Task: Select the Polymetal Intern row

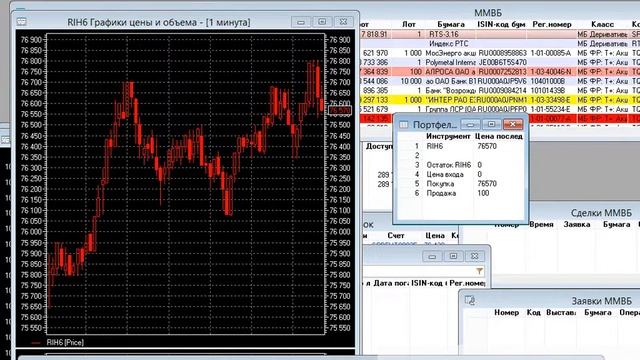Action: [500, 62]
